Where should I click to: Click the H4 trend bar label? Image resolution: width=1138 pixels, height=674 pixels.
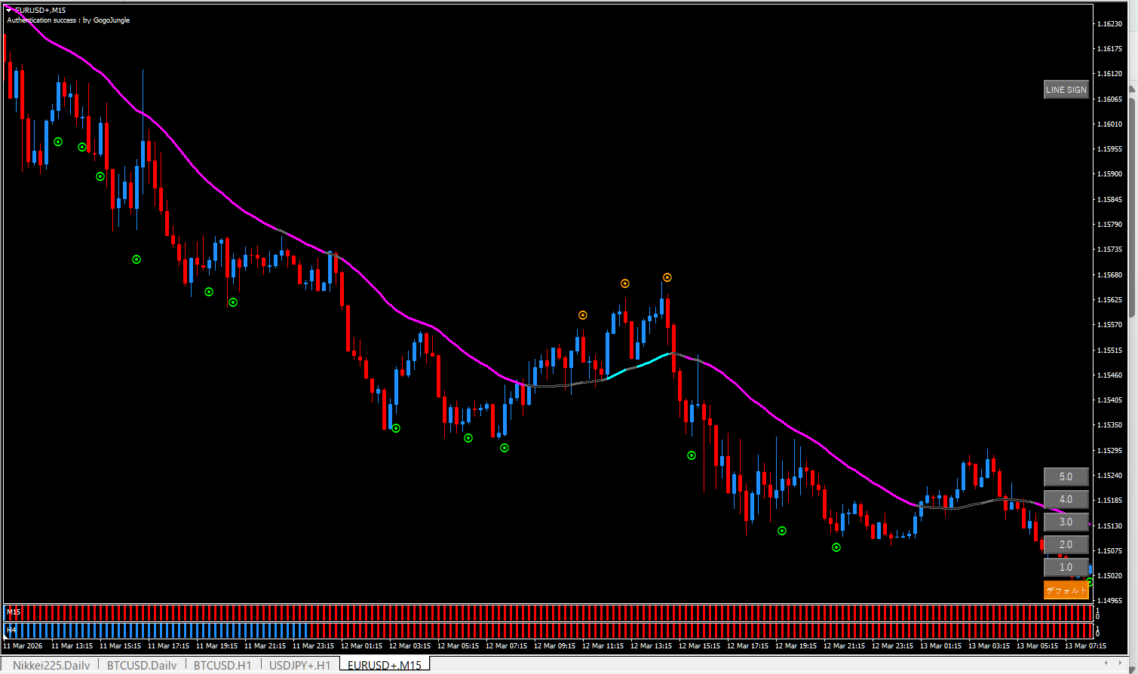click(x=13, y=630)
